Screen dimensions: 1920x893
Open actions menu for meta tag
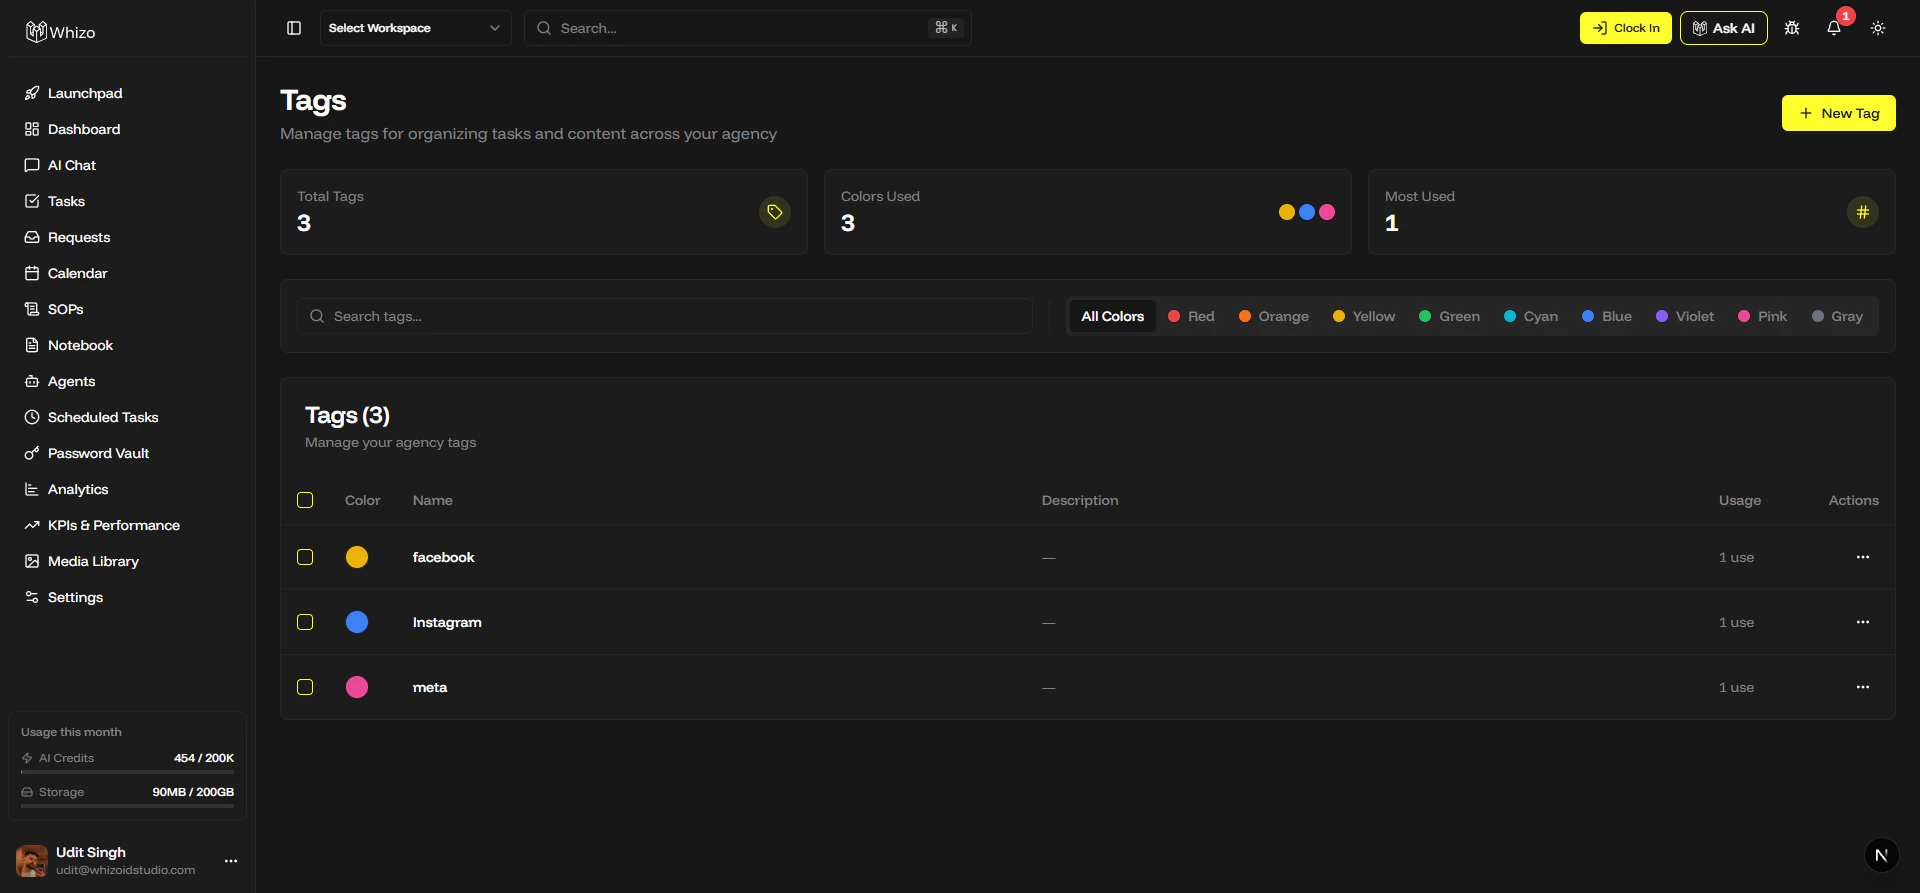pos(1862,687)
